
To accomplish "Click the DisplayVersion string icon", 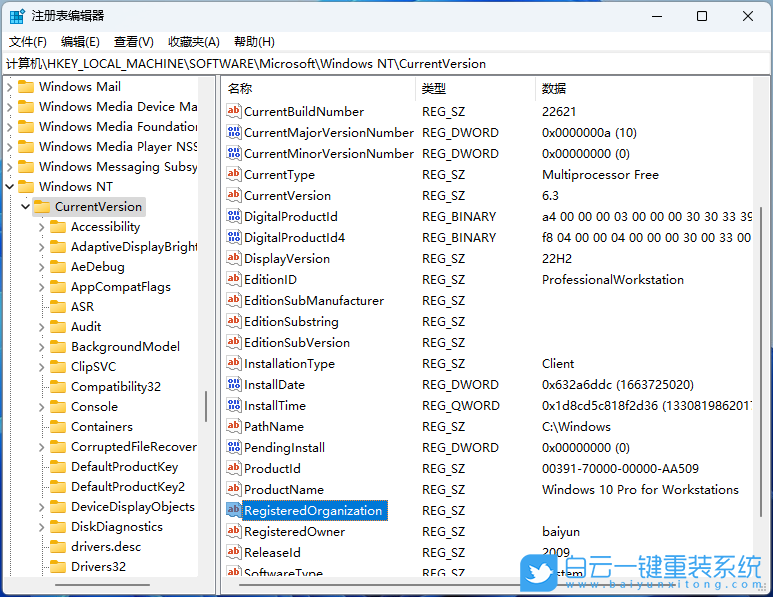I will pos(234,258).
